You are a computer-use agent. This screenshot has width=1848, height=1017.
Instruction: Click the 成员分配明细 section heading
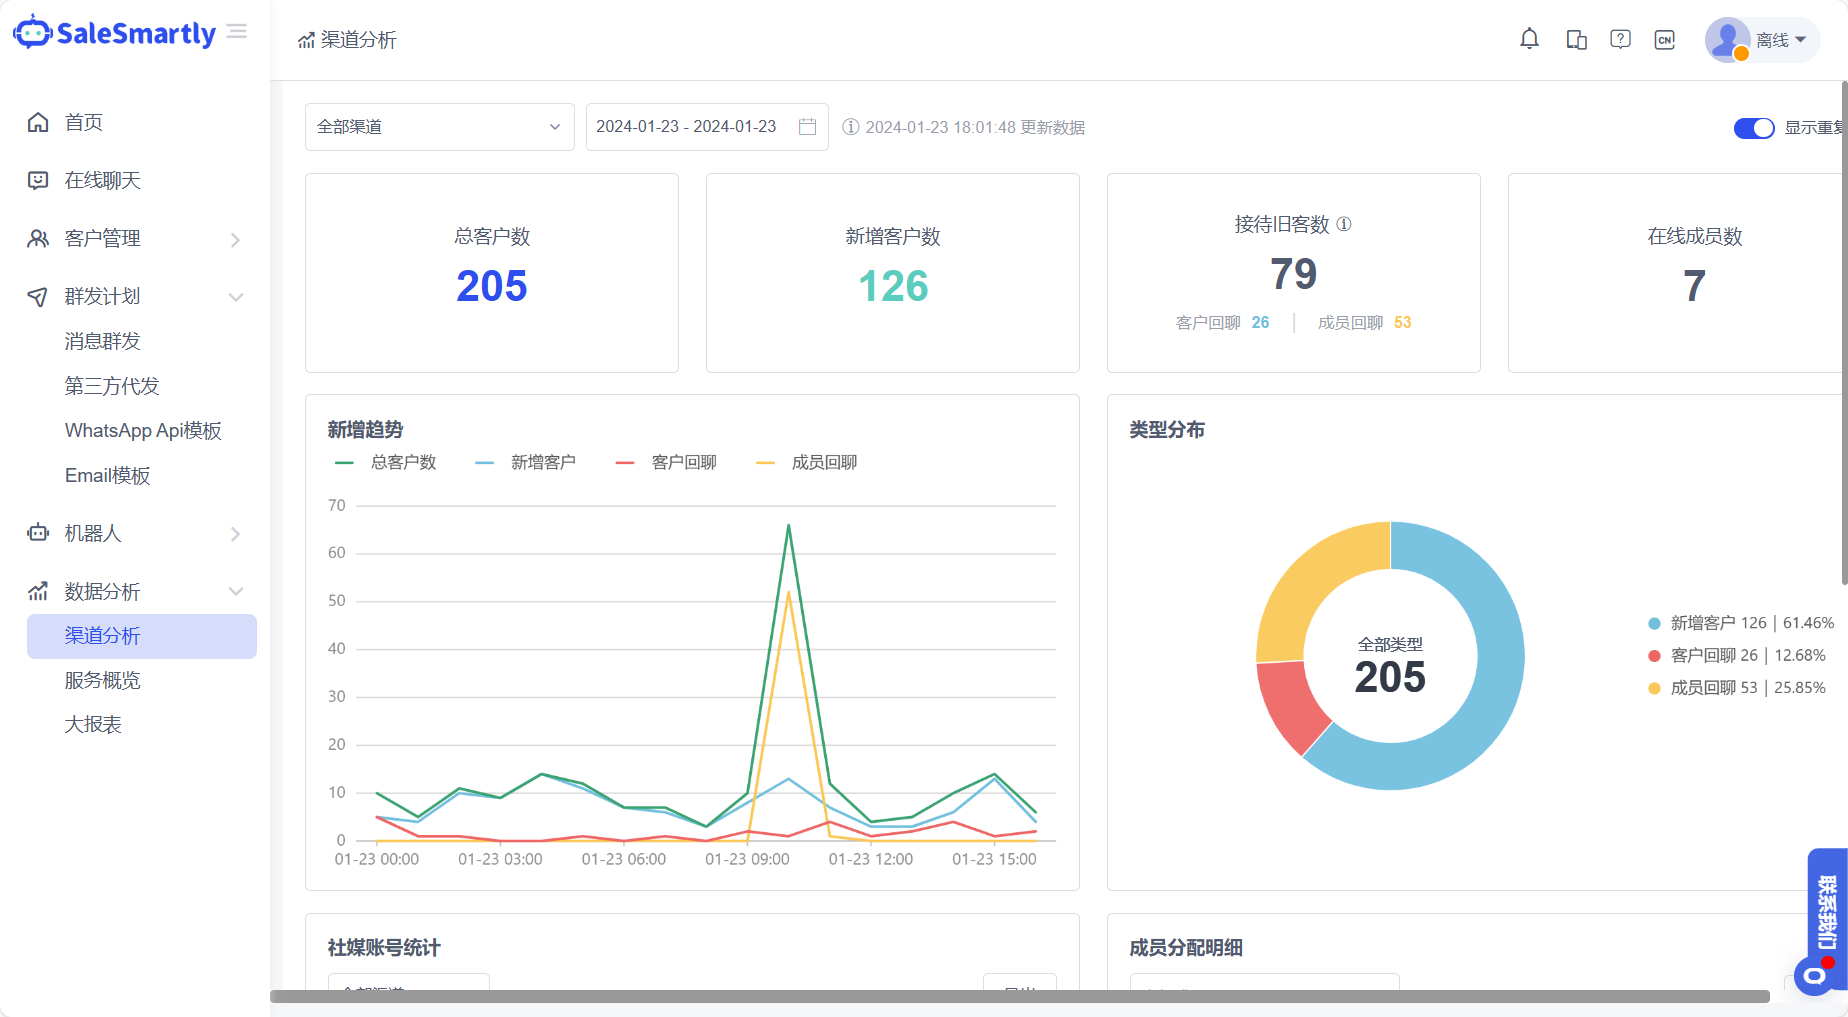point(1186,947)
